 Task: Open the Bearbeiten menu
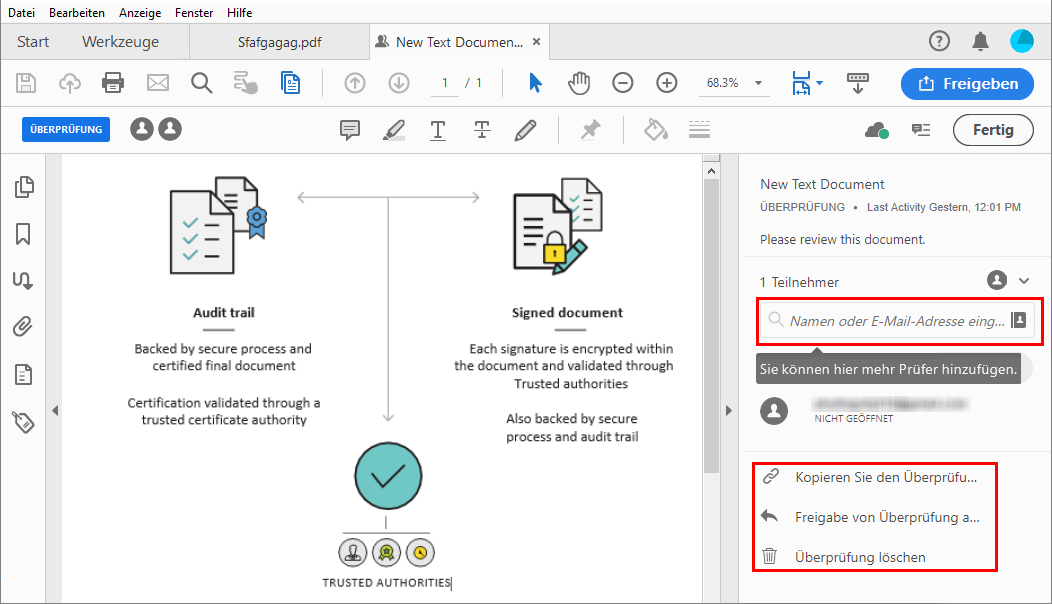coord(76,13)
